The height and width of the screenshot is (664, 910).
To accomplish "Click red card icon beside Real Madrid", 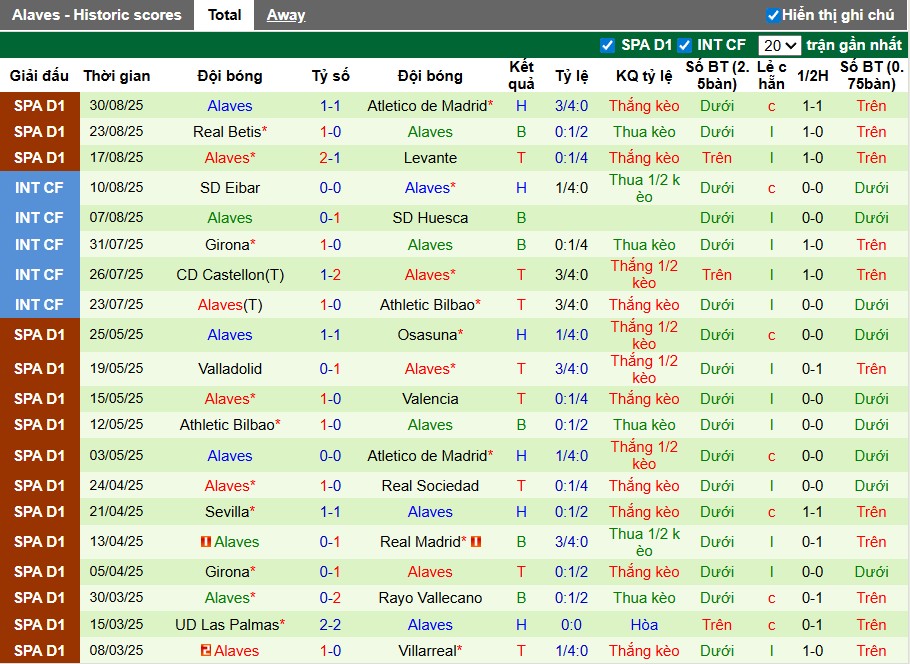I will [476, 542].
